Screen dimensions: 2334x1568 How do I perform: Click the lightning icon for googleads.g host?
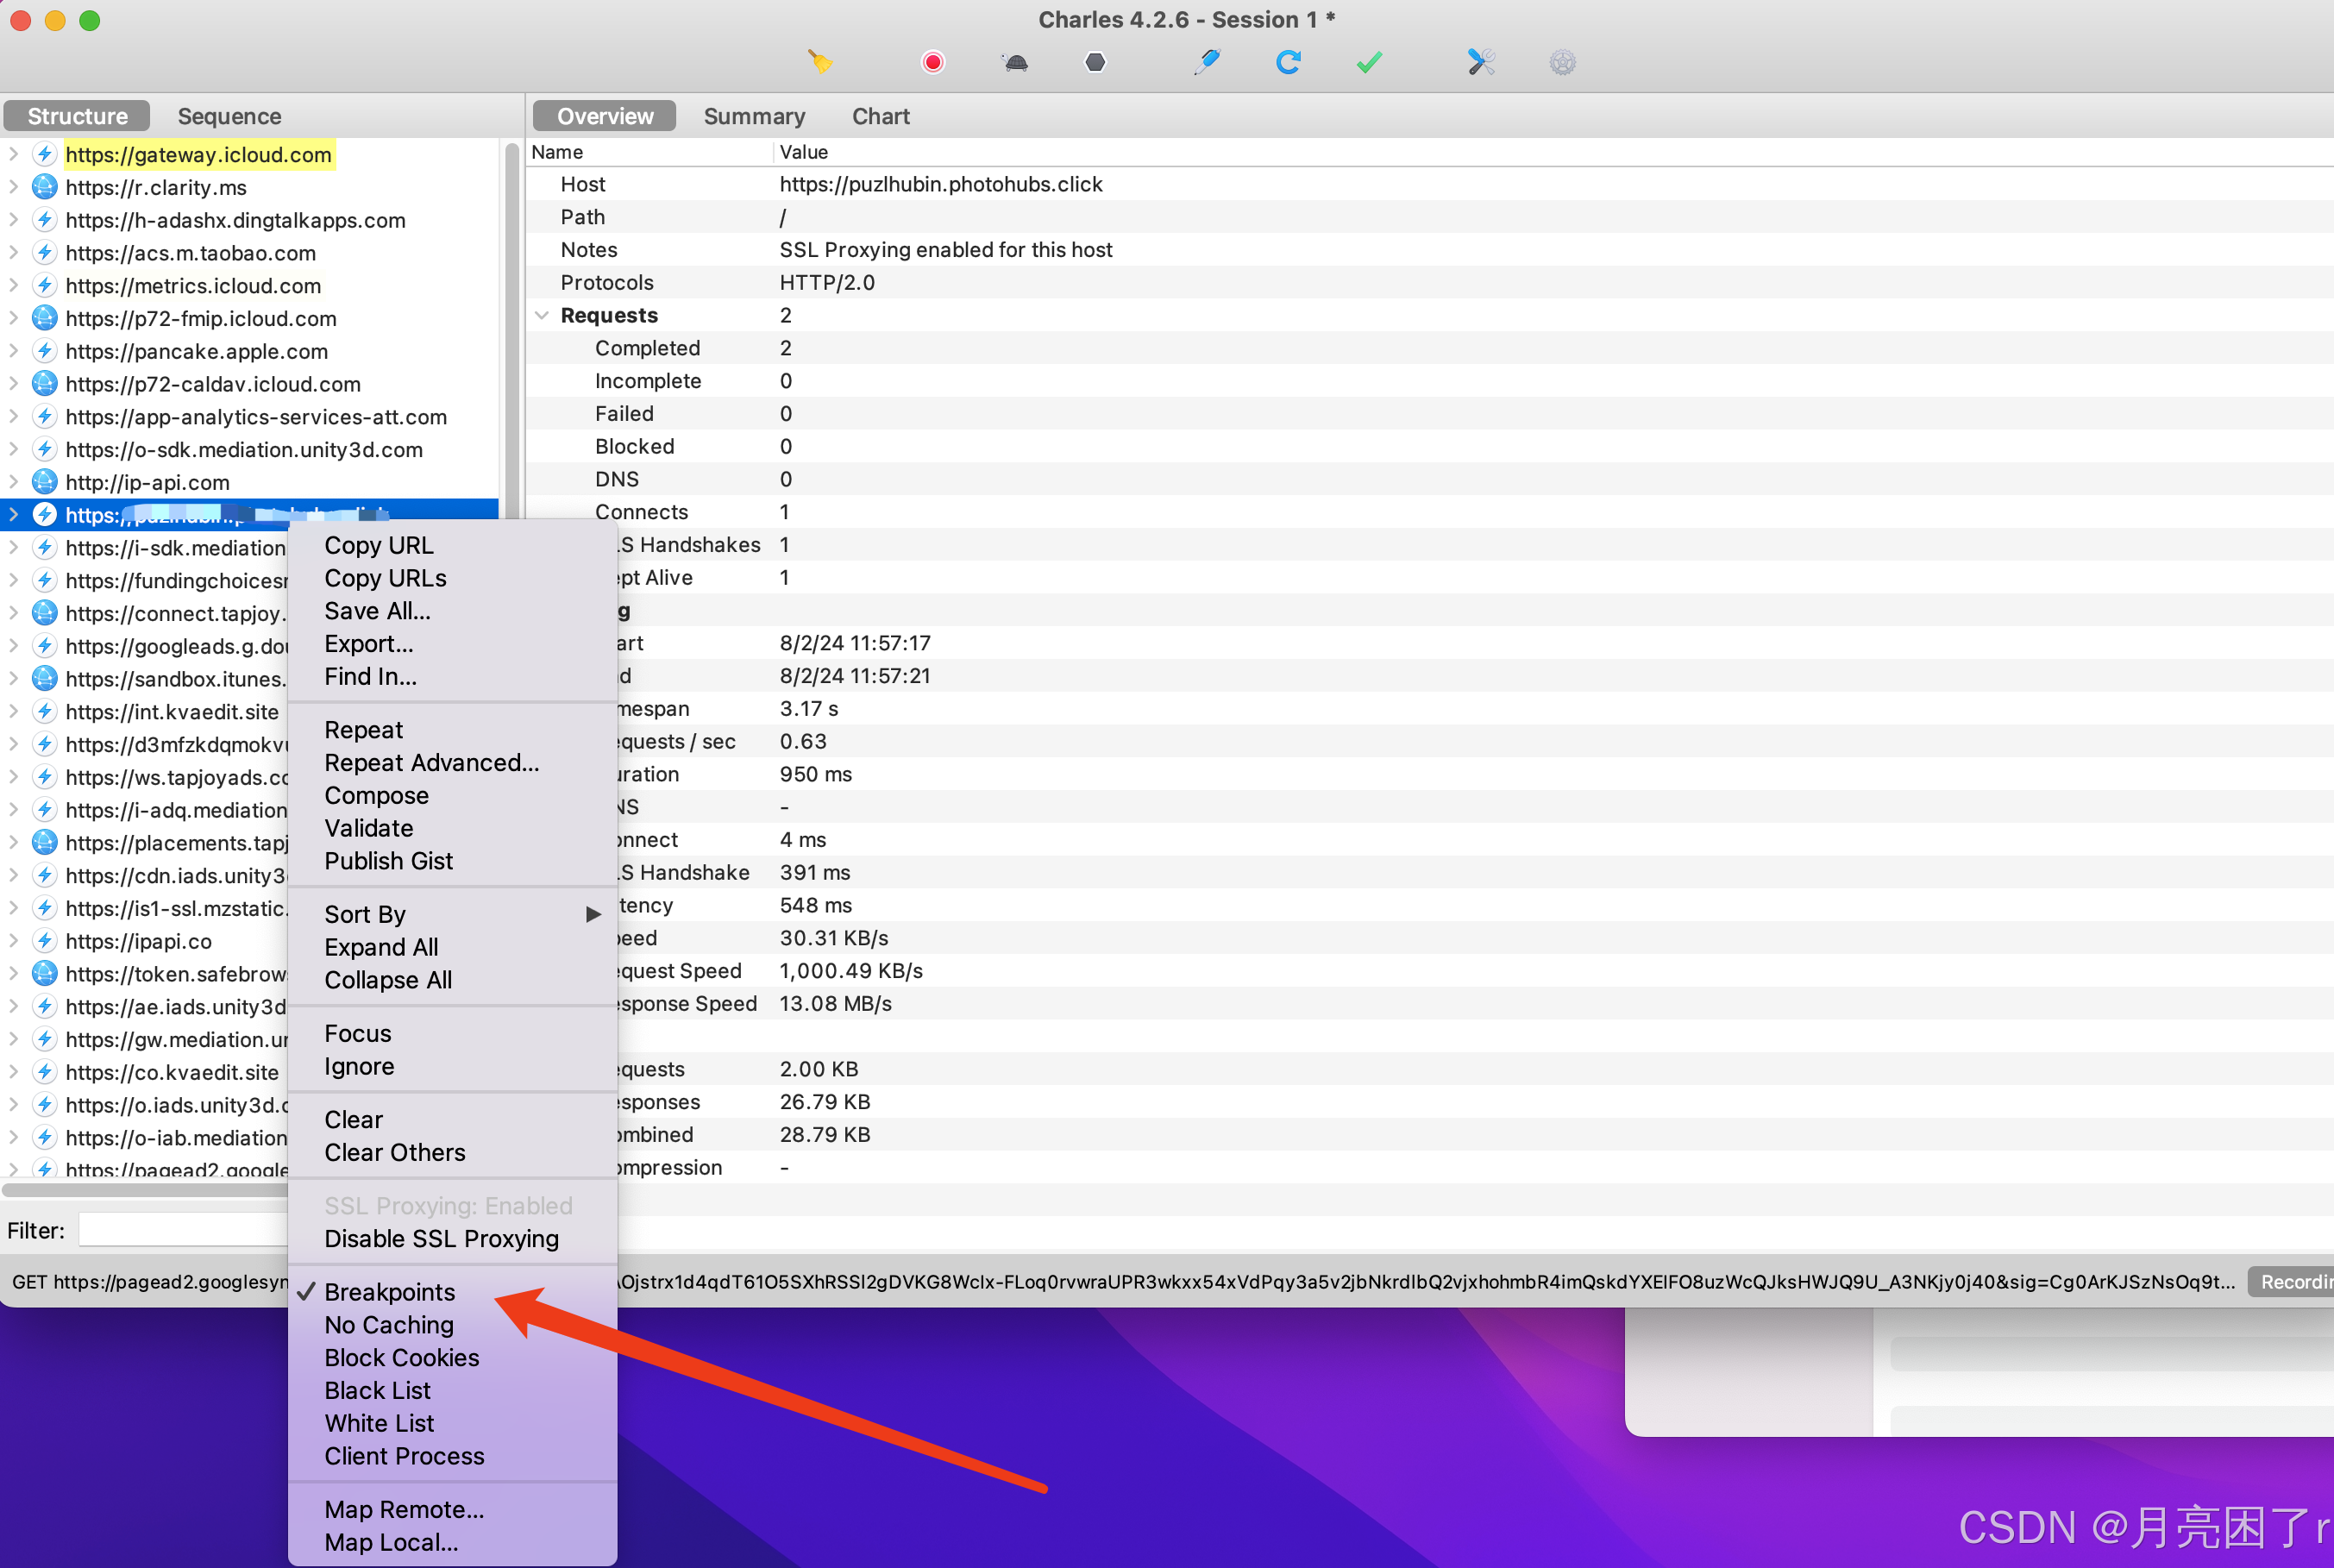pos(44,646)
